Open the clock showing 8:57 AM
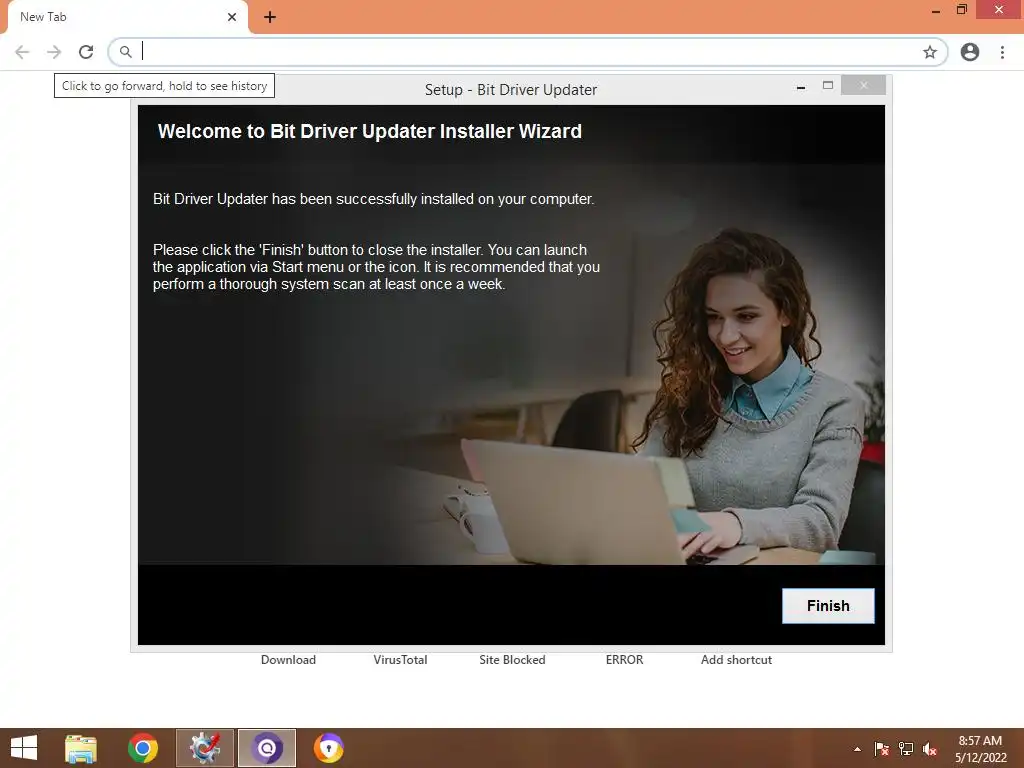The width and height of the screenshot is (1024, 768). coord(980,749)
